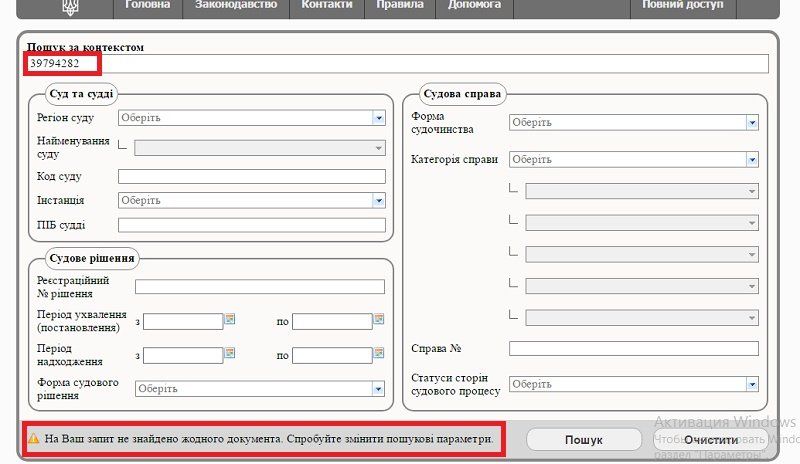Open calendar for decision period start date
The width and height of the screenshot is (800, 464).
tap(230, 320)
